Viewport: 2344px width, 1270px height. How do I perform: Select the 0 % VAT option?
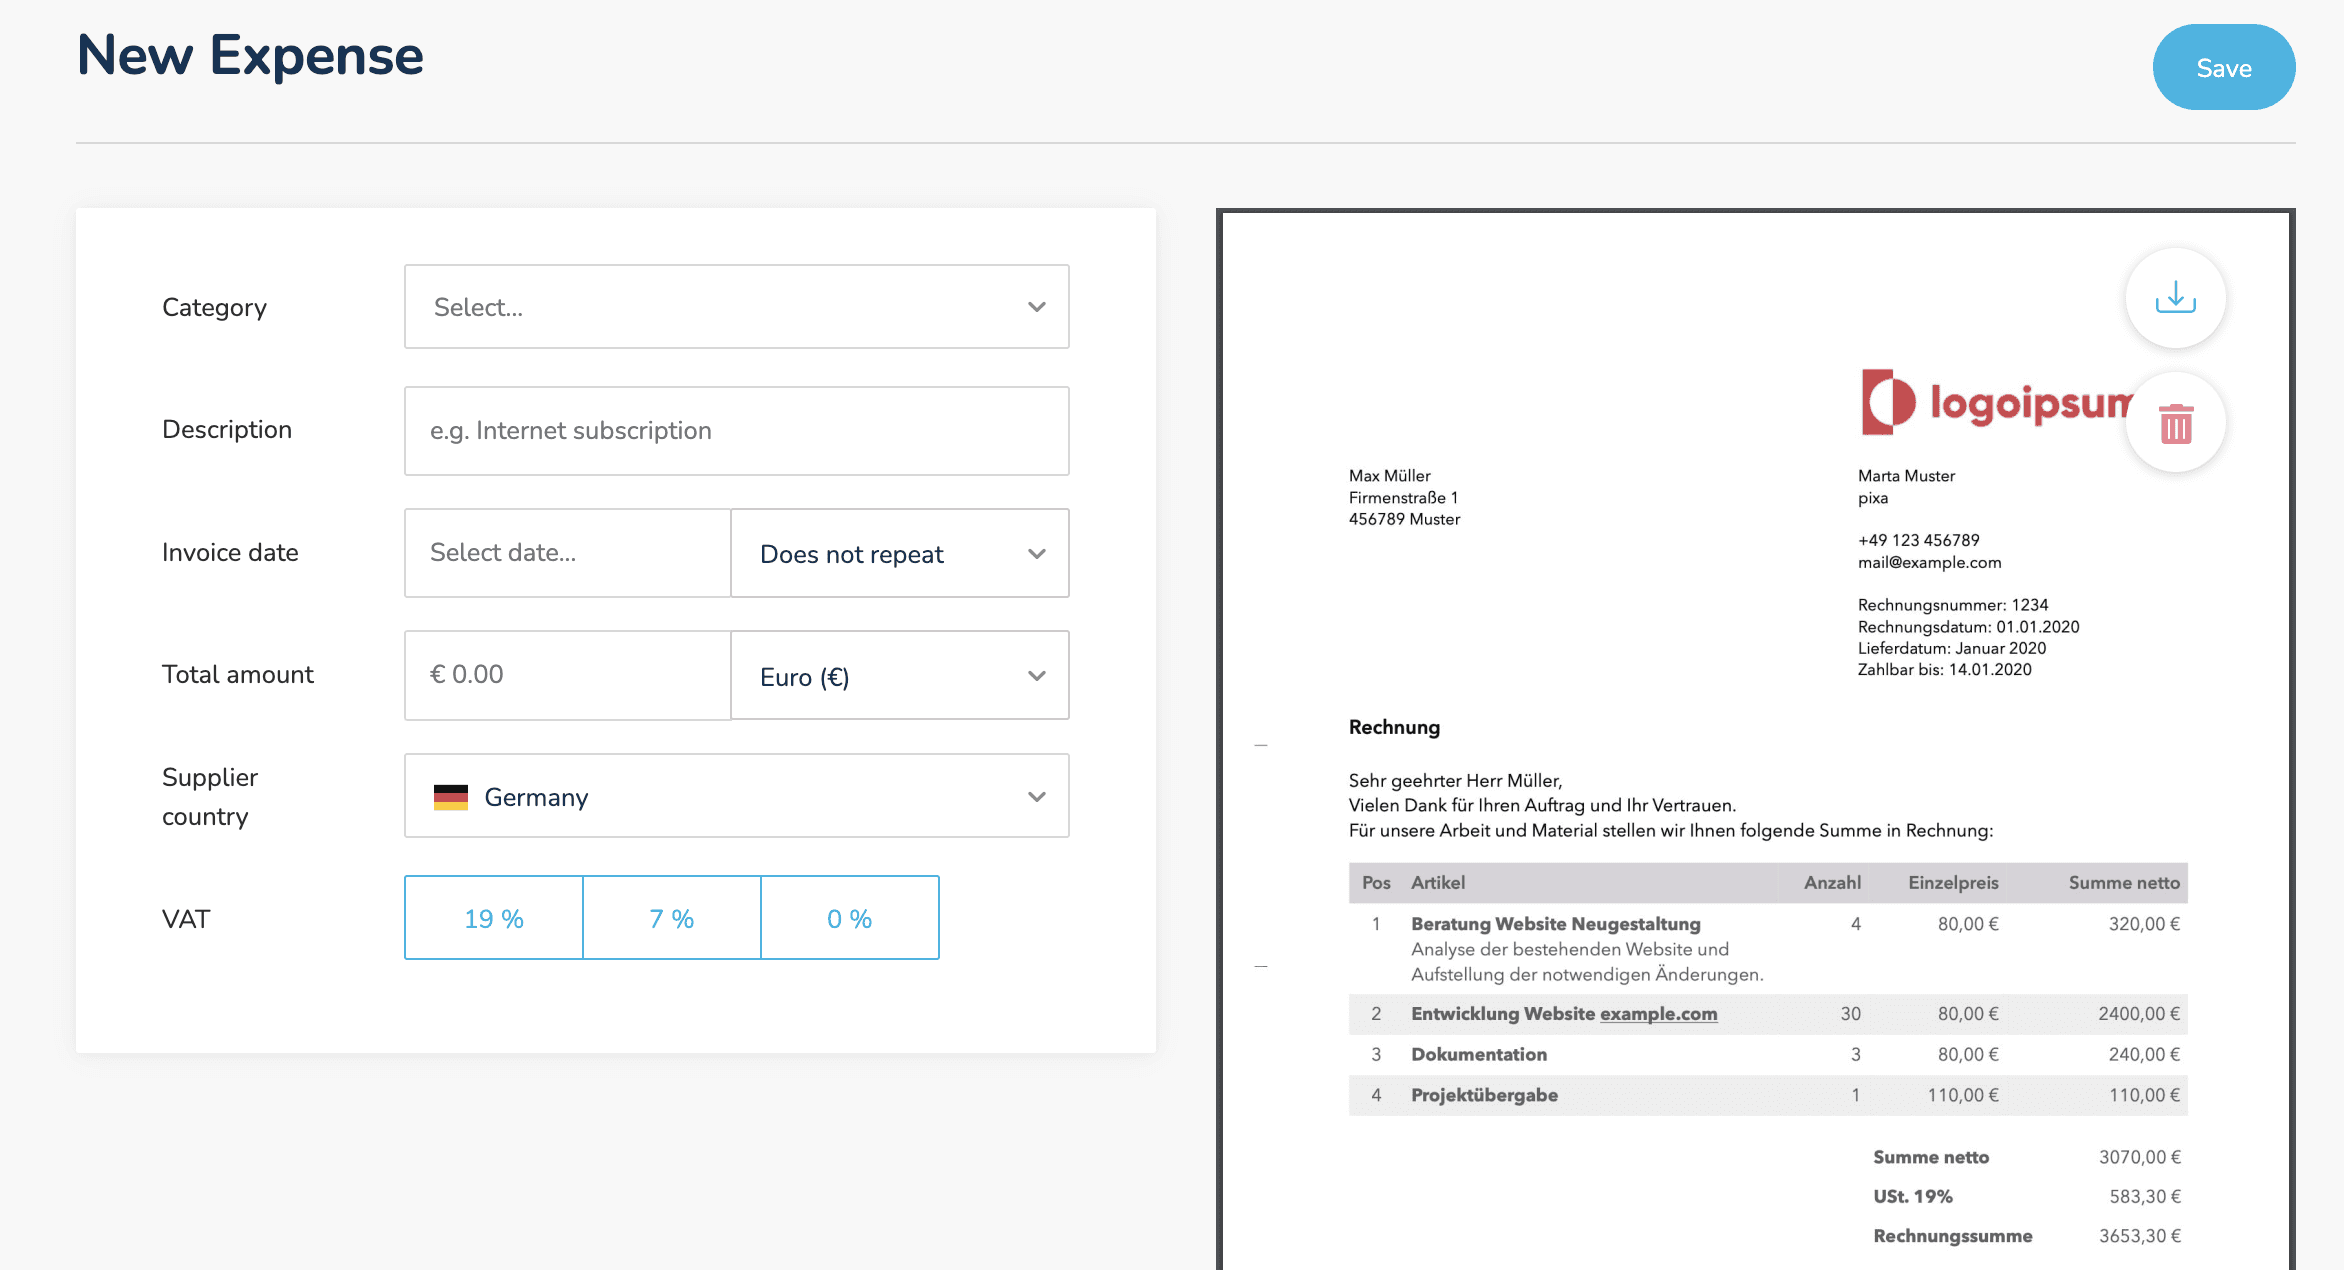(850, 918)
